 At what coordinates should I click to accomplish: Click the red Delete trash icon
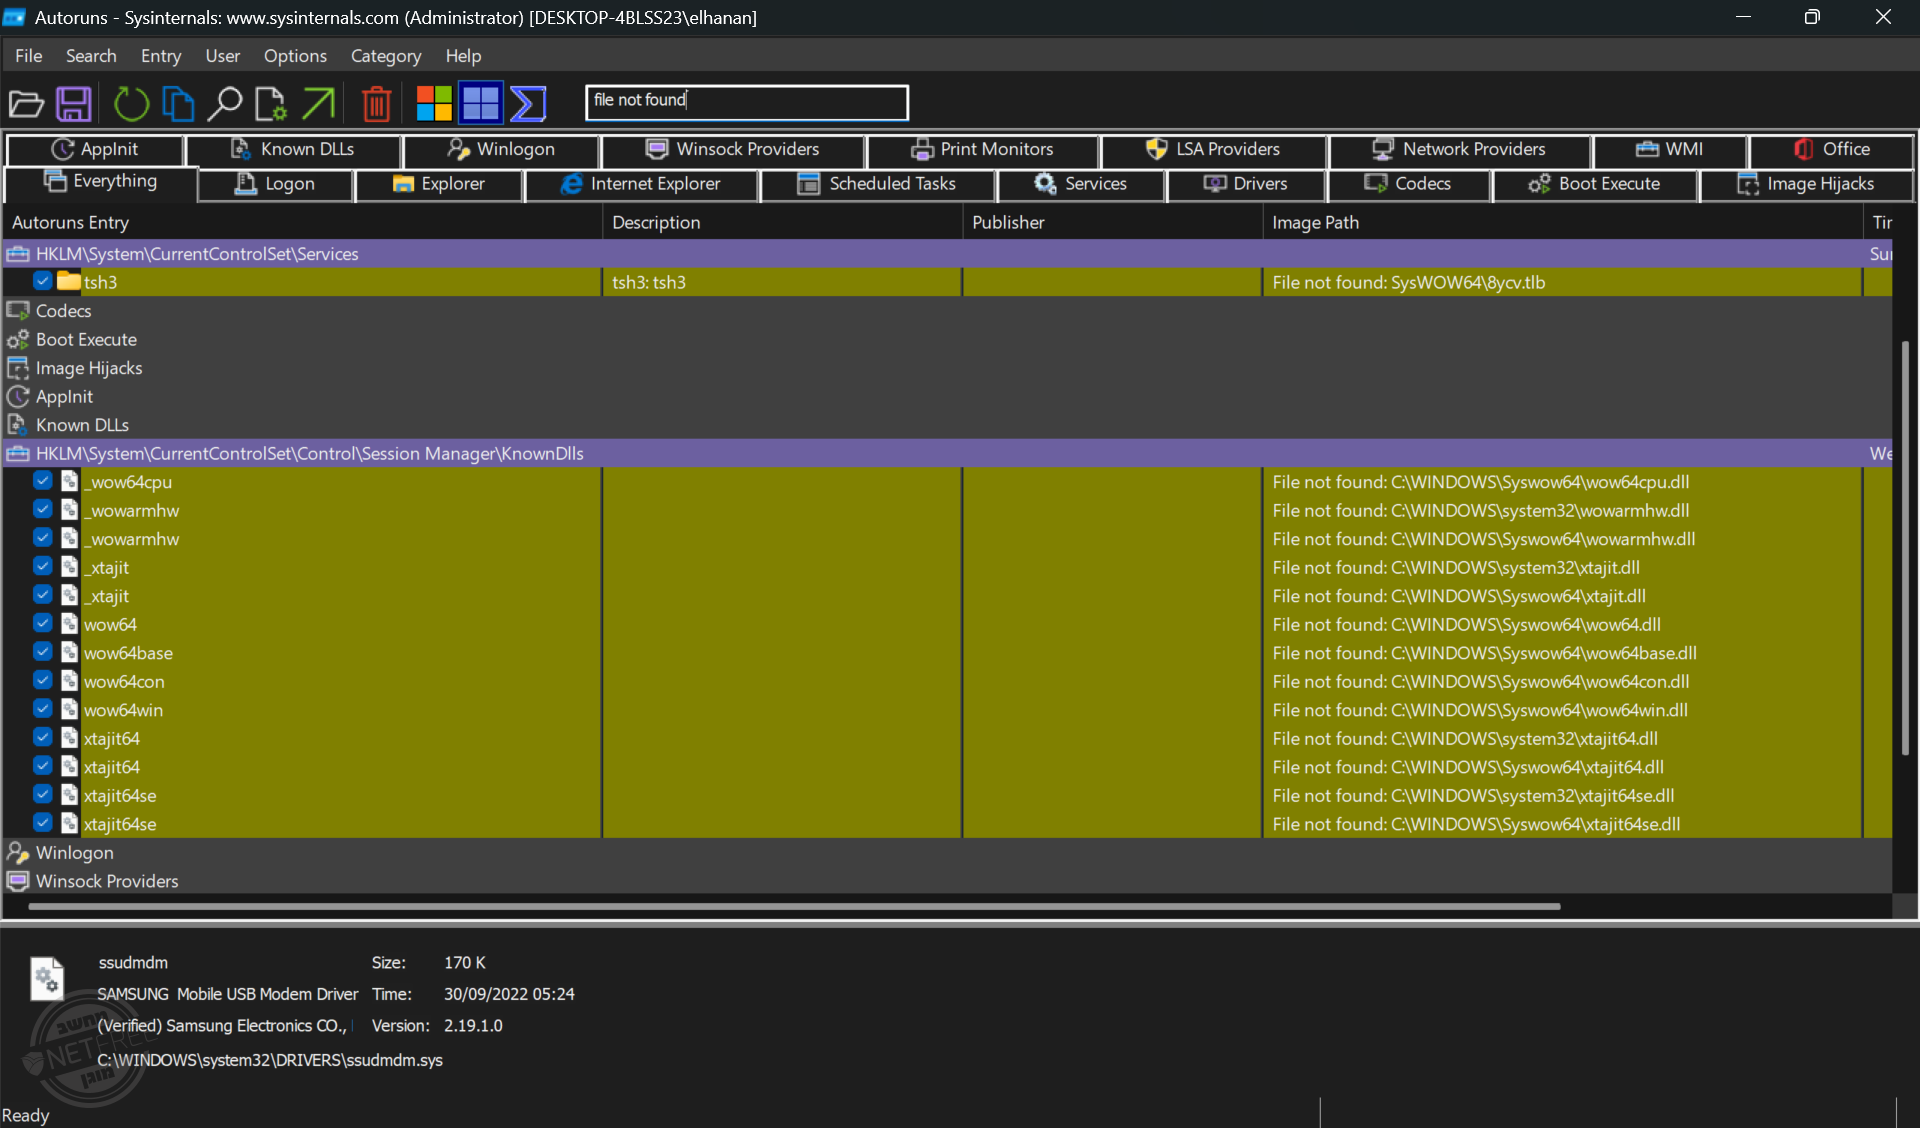[x=376, y=103]
